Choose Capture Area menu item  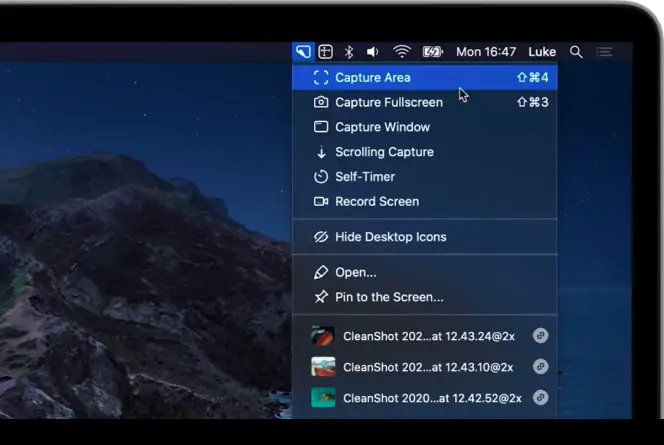(x=425, y=77)
